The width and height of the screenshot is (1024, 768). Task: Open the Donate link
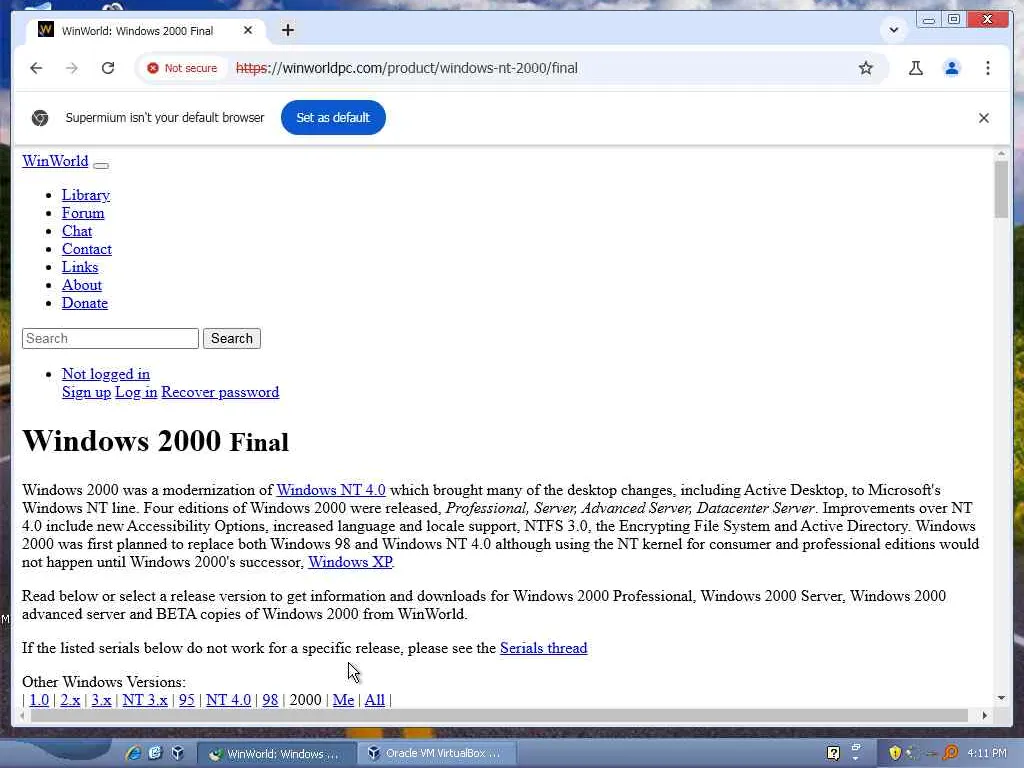coord(85,303)
